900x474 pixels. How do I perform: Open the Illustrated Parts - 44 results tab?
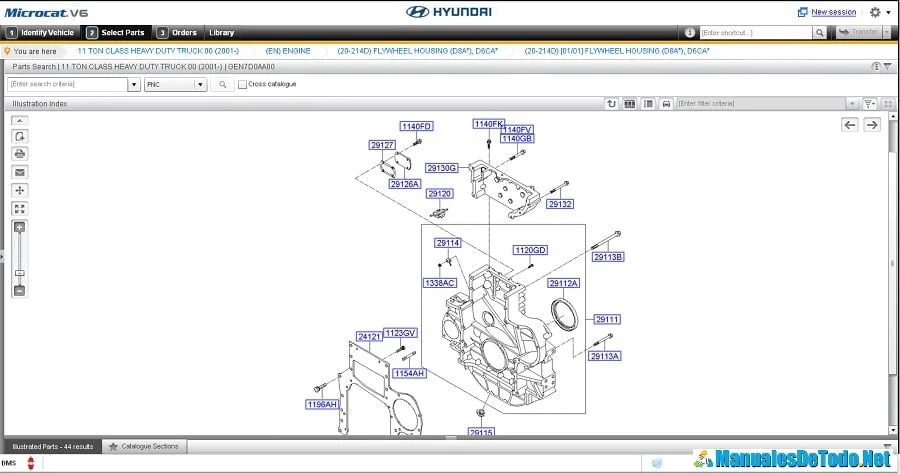click(53, 446)
